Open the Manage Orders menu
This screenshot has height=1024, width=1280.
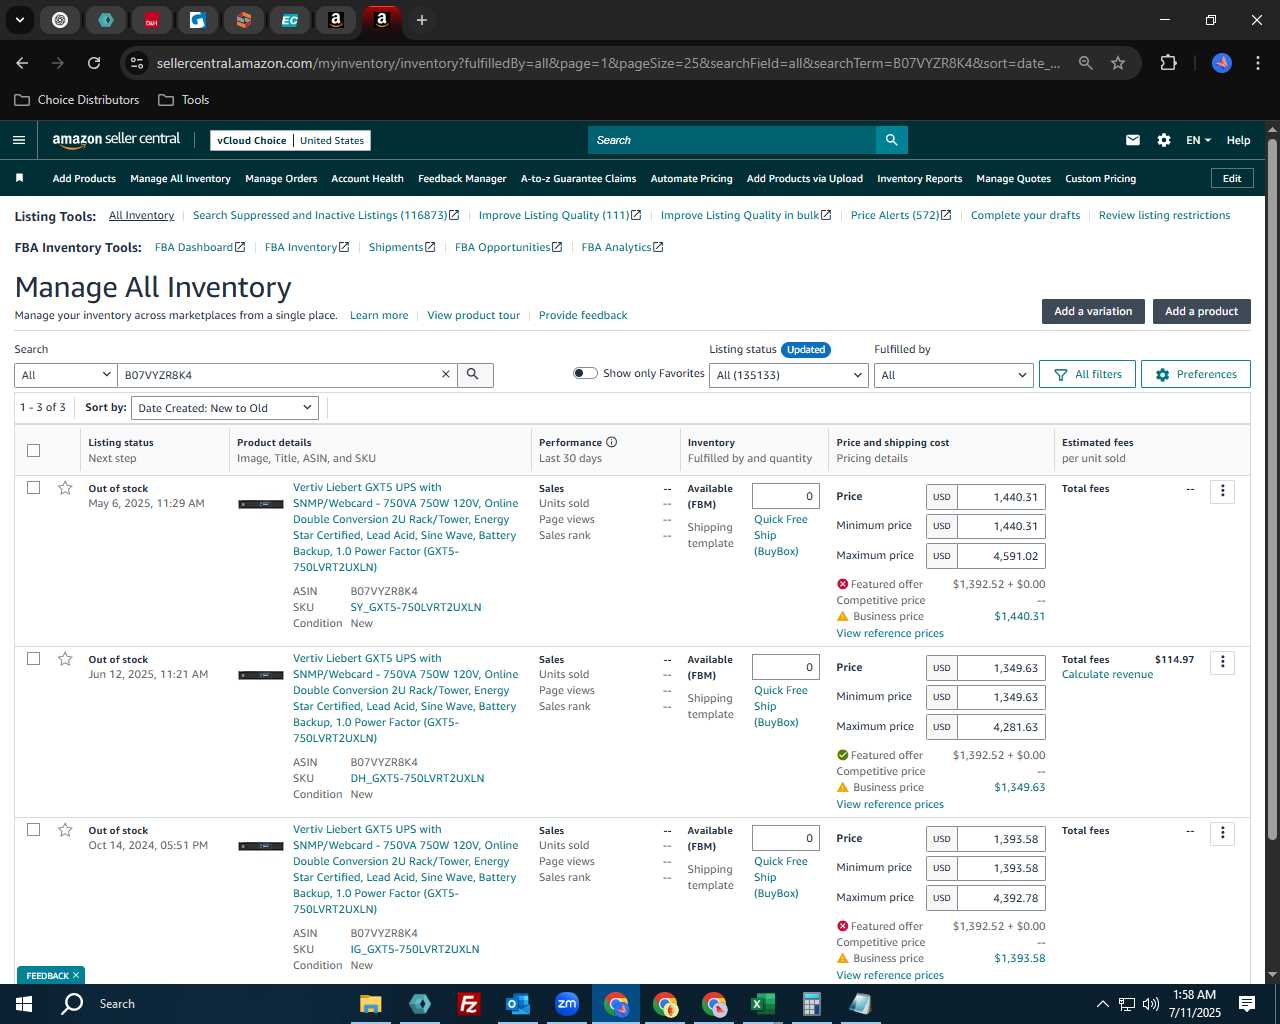(x=281, y=179)
